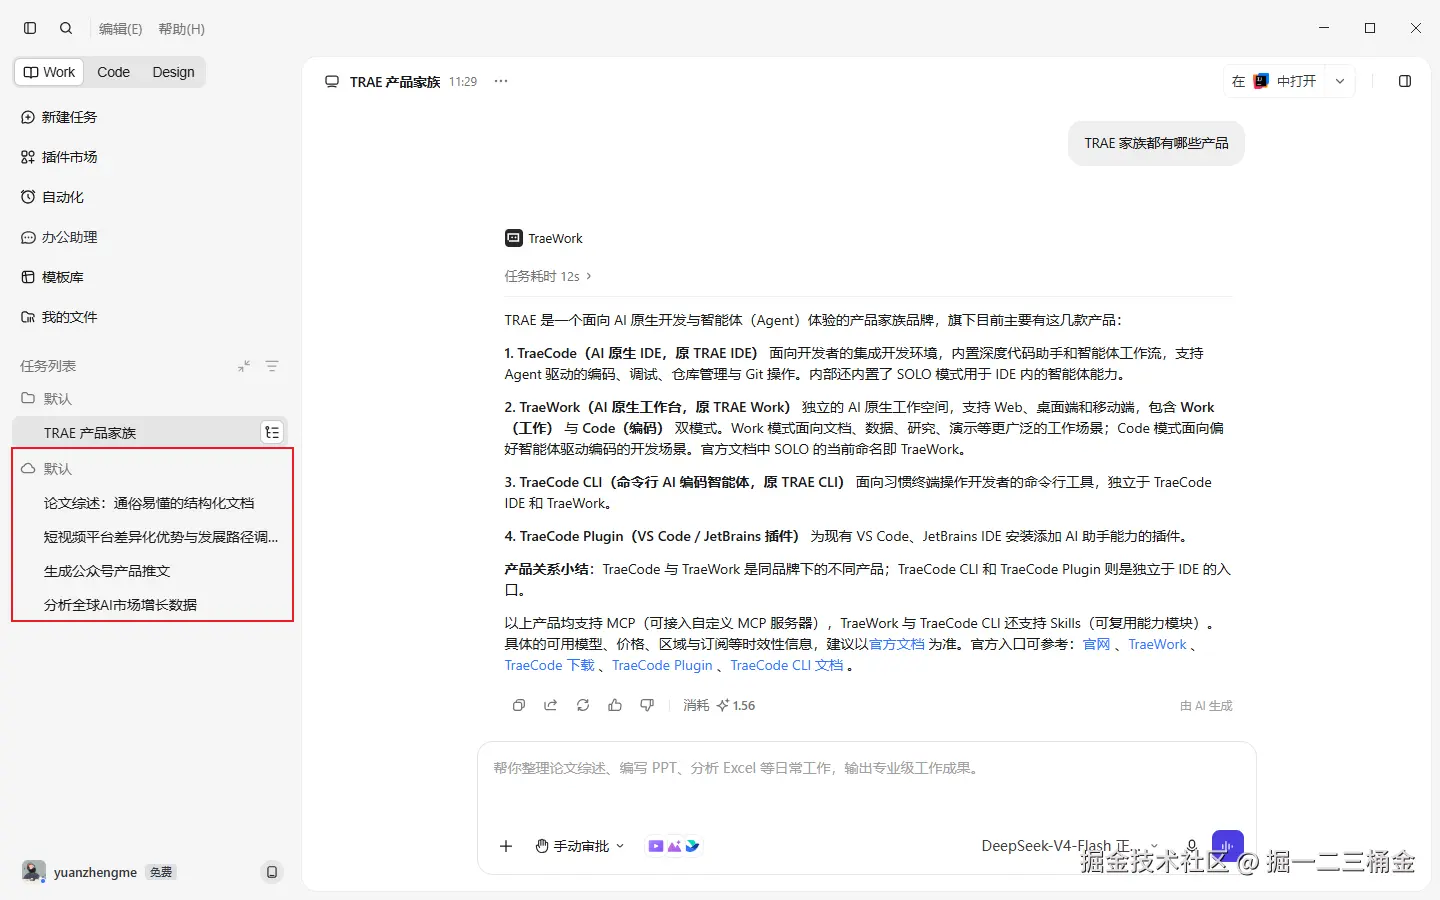Expand the open-in app dropdown arrow
The height and width of the screenshot is (900, 1440).
[1340, 81]
